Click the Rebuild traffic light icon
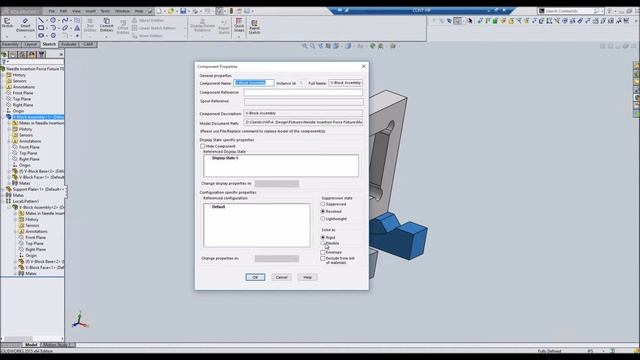 point(231,11)
